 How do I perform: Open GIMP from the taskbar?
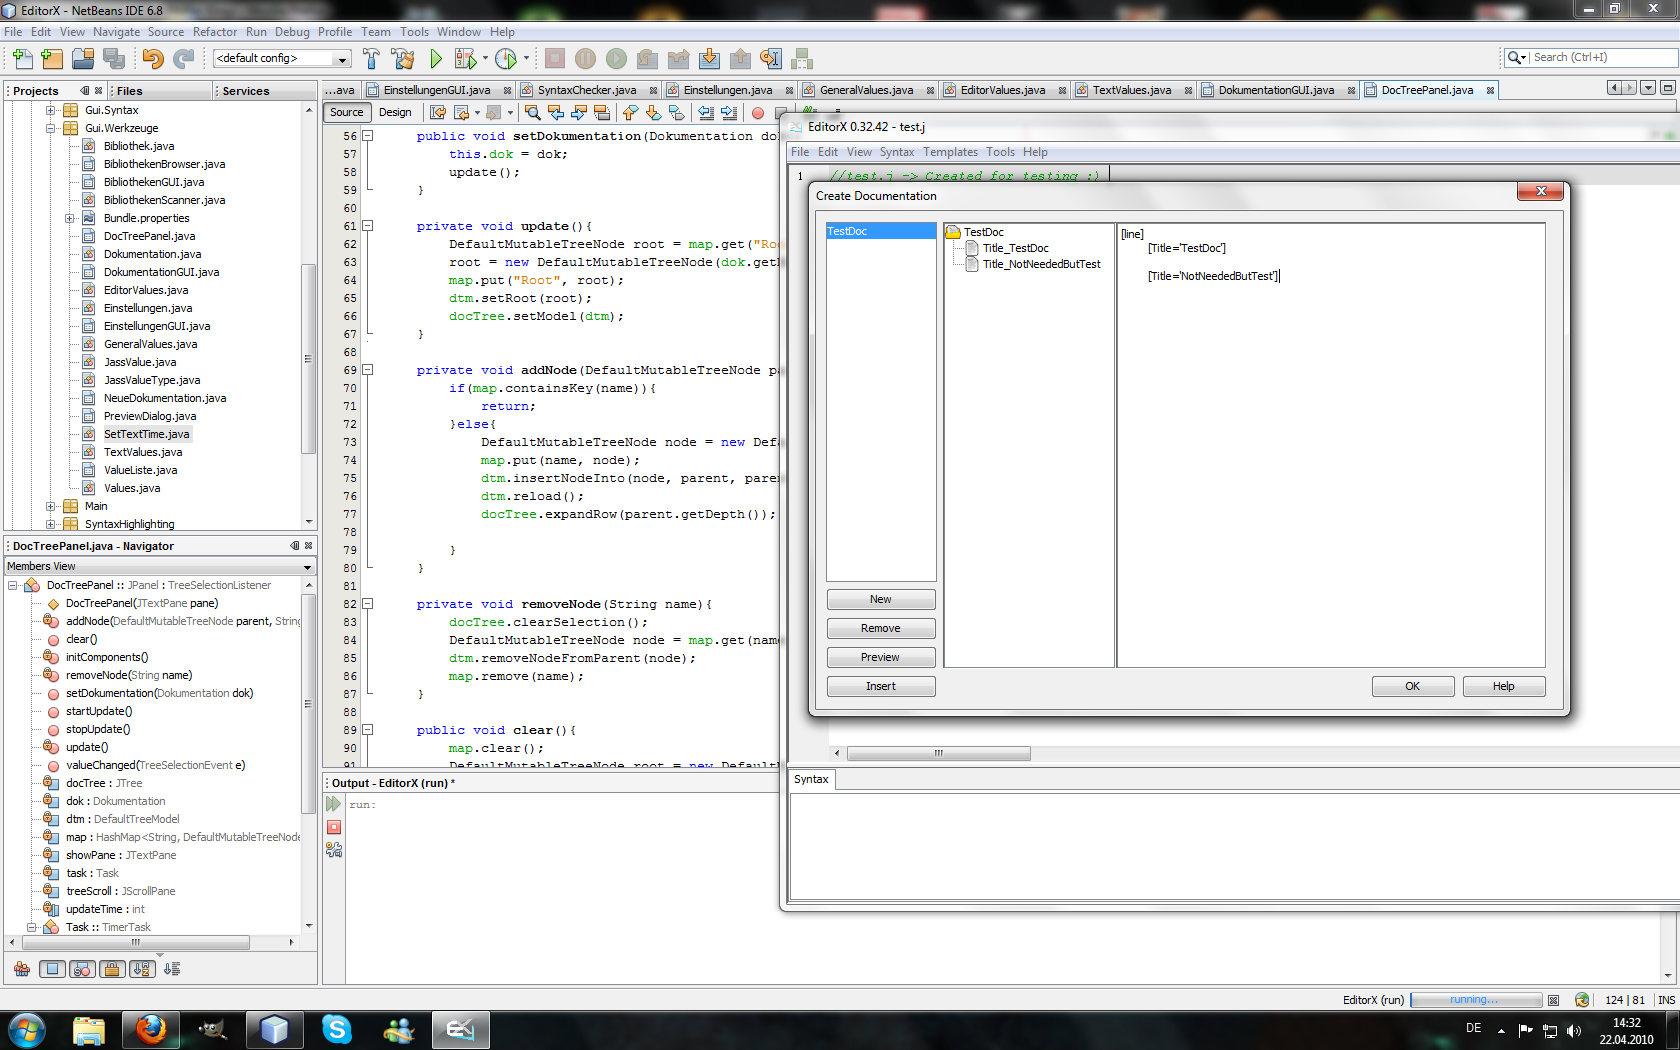click(212, 1029)
